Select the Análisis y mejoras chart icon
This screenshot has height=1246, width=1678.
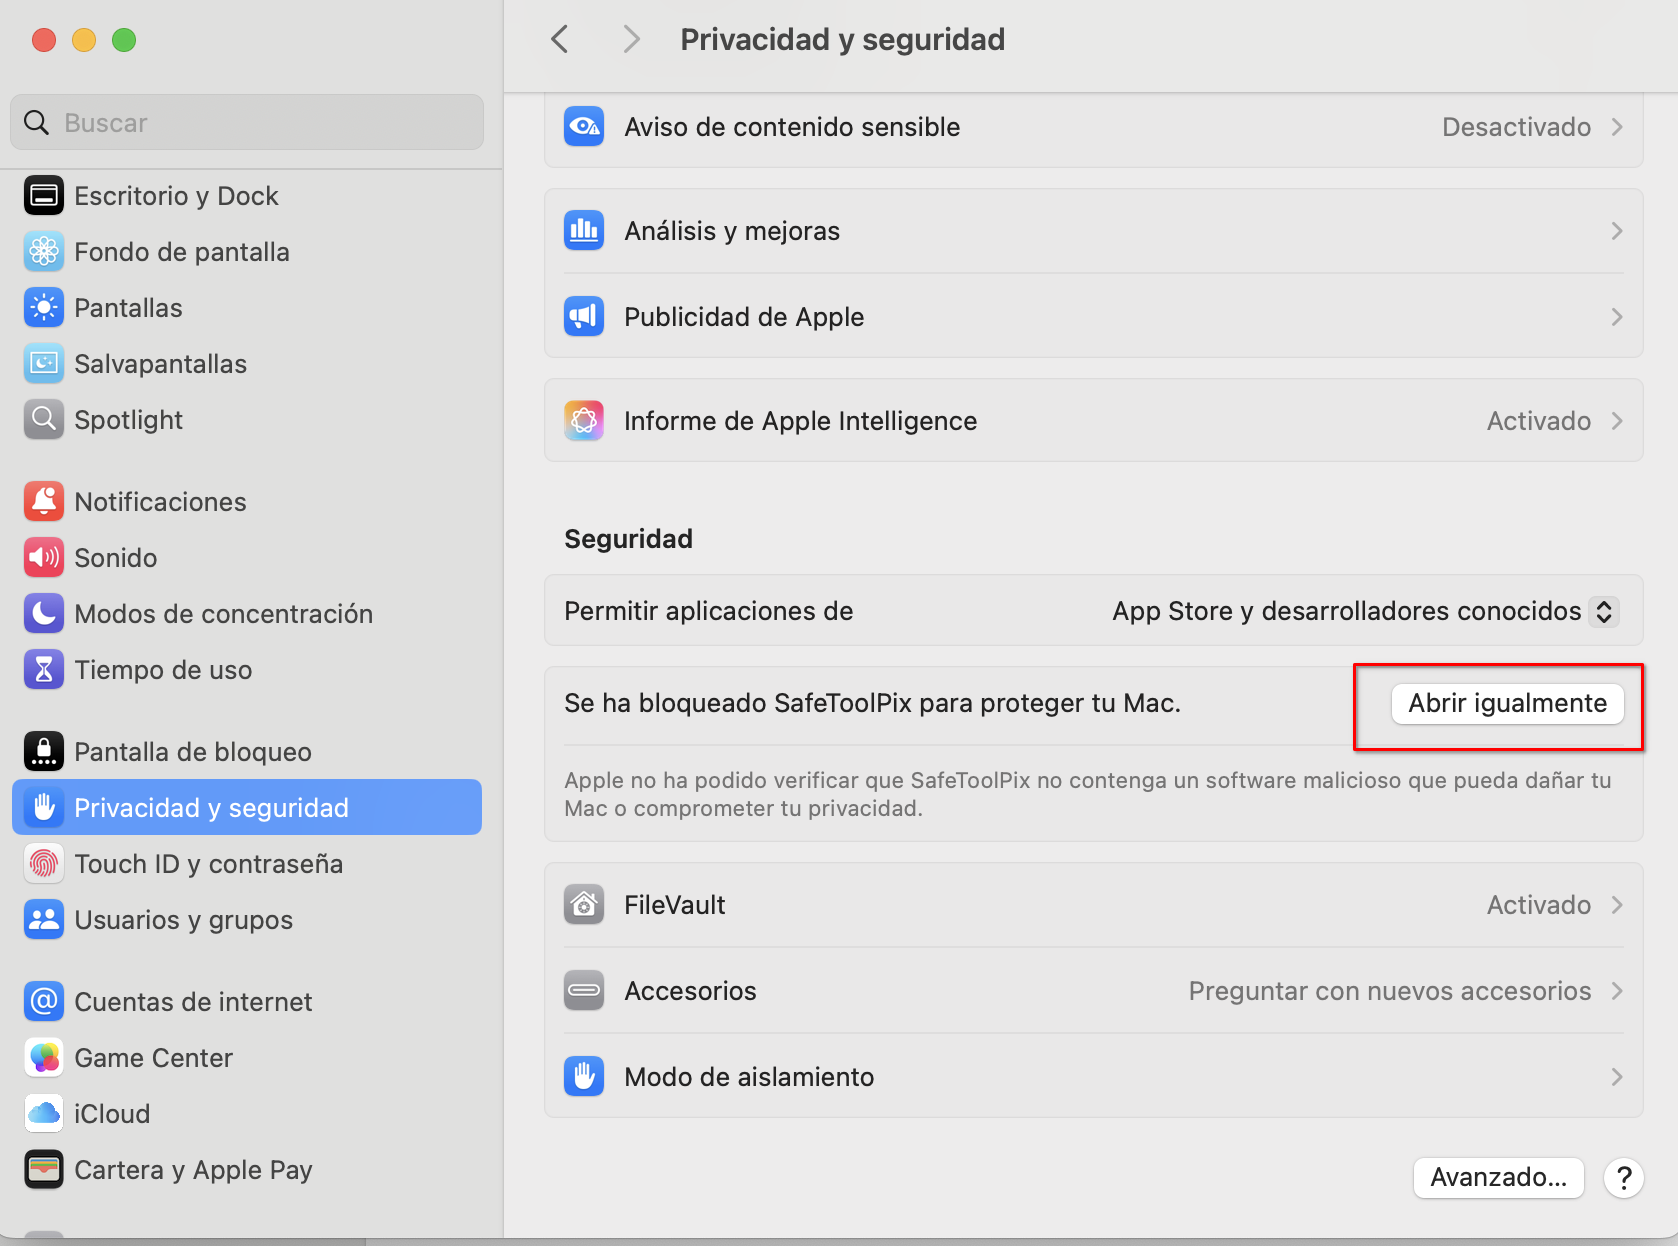[584, 230]
